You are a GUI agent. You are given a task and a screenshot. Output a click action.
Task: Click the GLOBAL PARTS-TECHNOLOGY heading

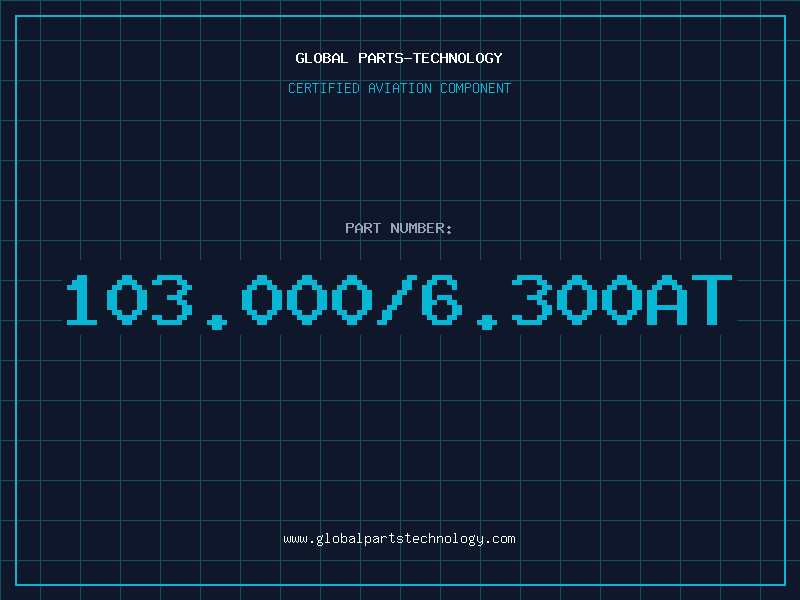click(x=399, y=58)
